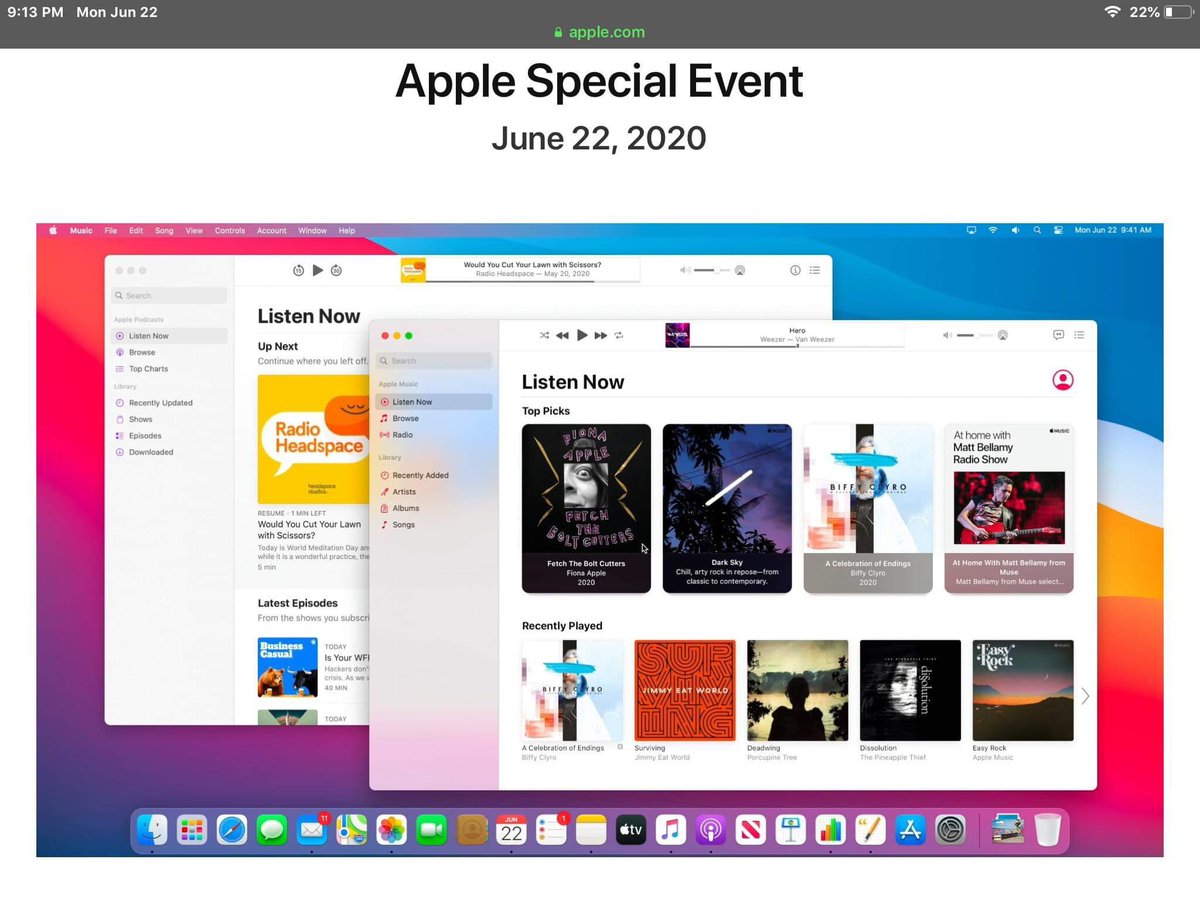The width and height of the screenshot is (1200, 900).
Task: Adjust Podcasts window volume slider
Action: [713, 270]
